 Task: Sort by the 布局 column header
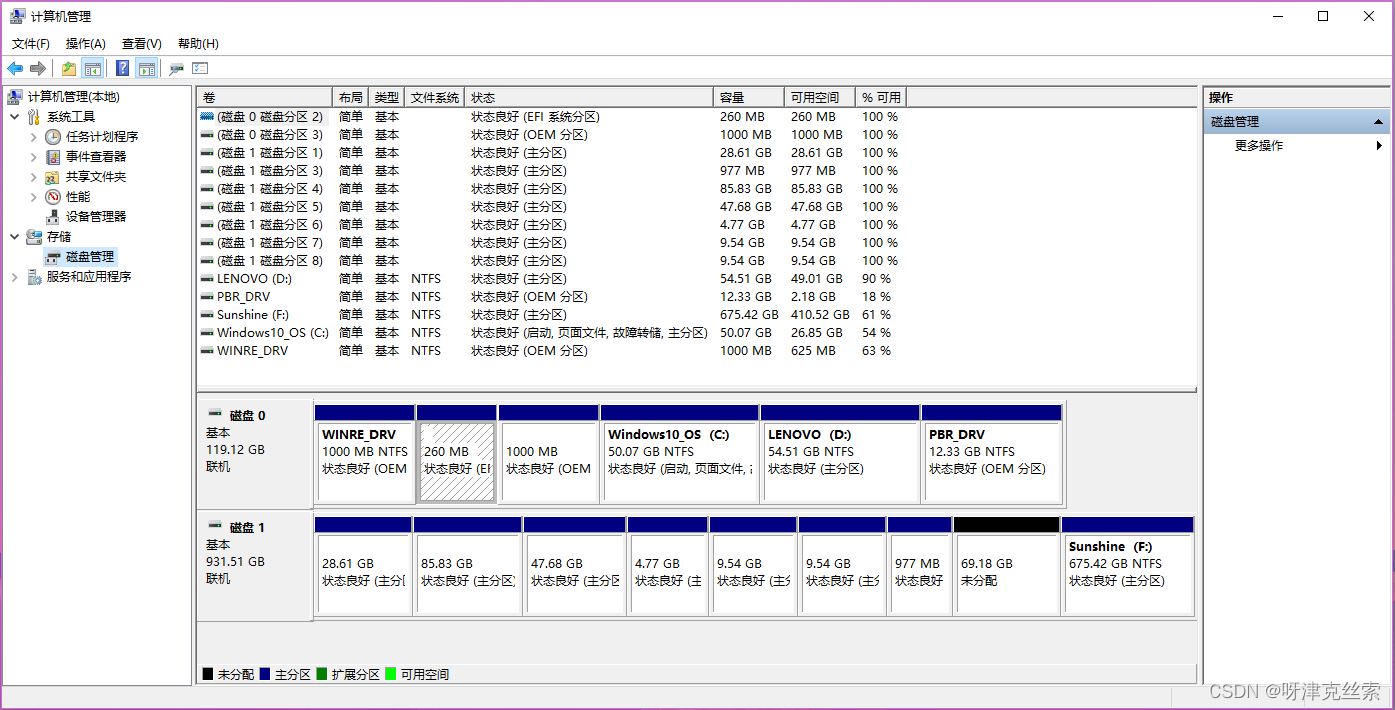tap(351, 97)
